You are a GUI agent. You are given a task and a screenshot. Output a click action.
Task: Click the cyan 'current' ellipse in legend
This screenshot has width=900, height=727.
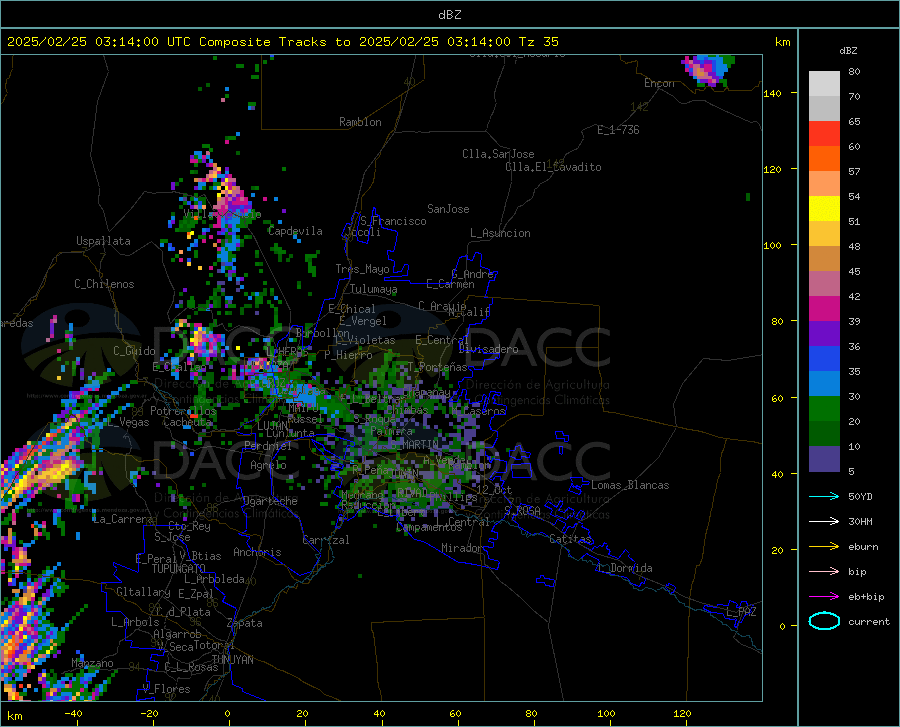[x=824, y=621]
